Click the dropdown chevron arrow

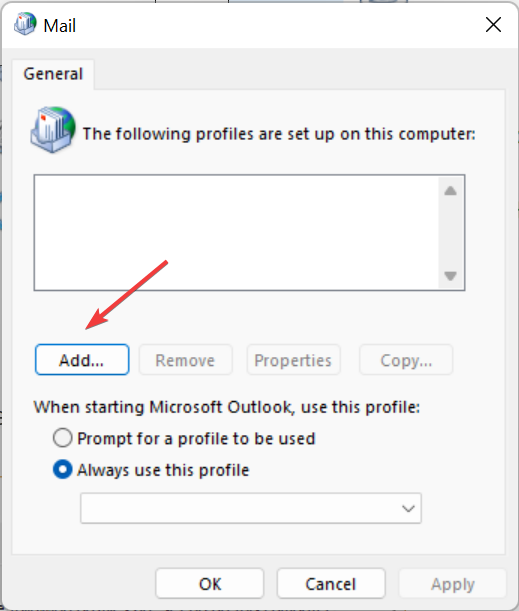click(408, 509)
